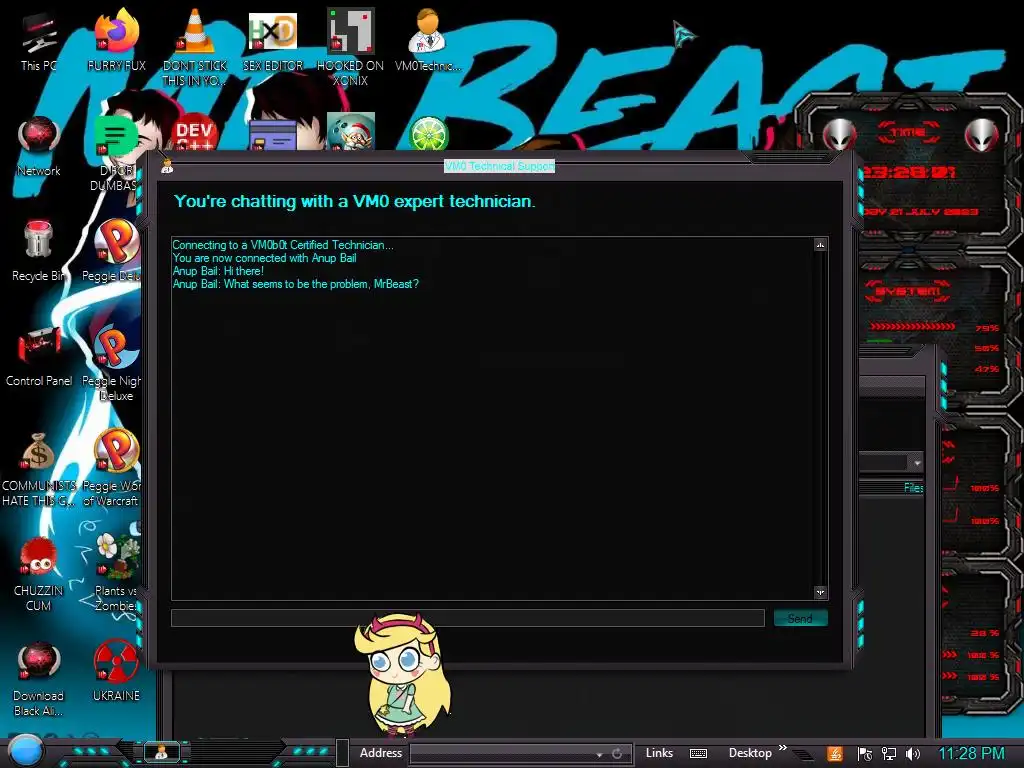
Task: Launch the UKRAINE radiation icon
Action: pos(116,669)
